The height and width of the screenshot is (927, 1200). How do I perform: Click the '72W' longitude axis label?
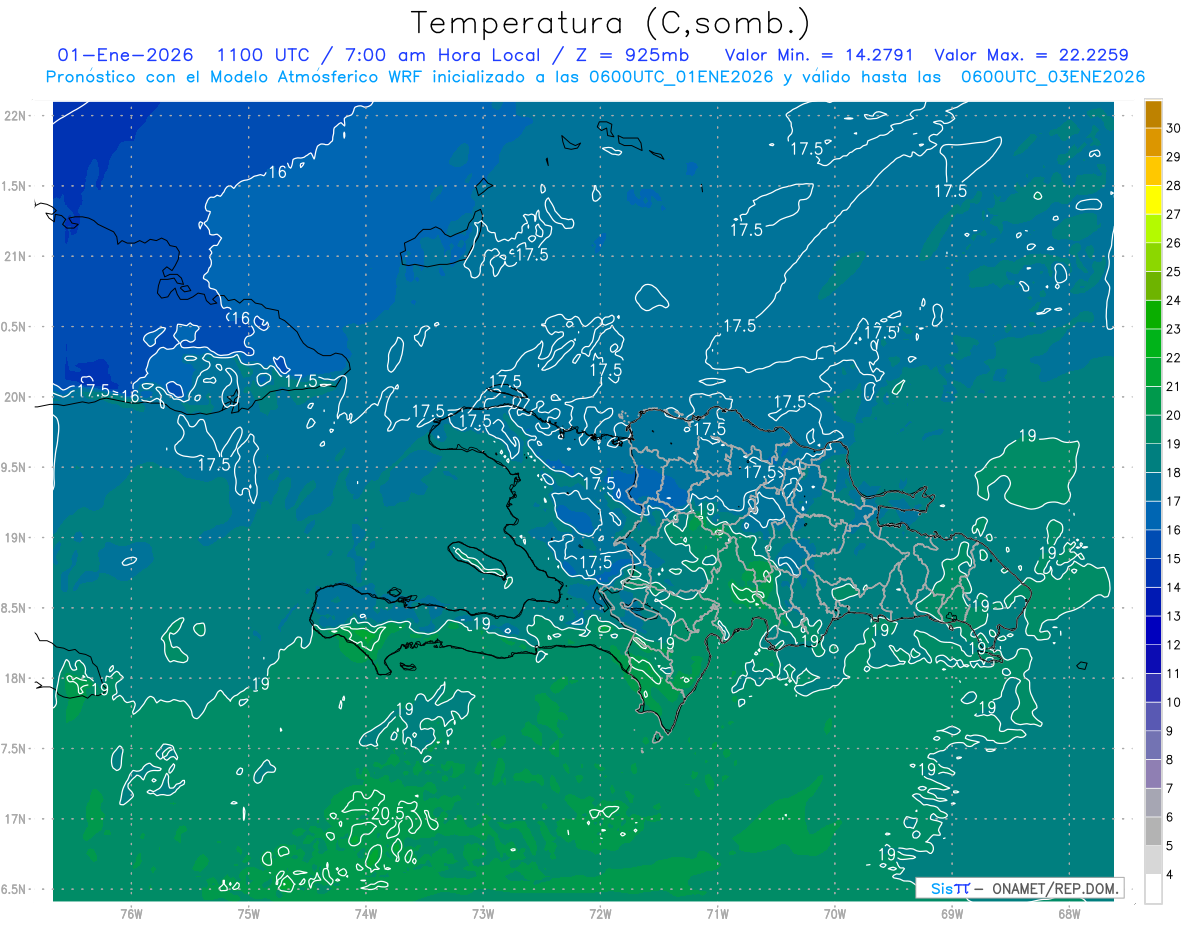600,914
